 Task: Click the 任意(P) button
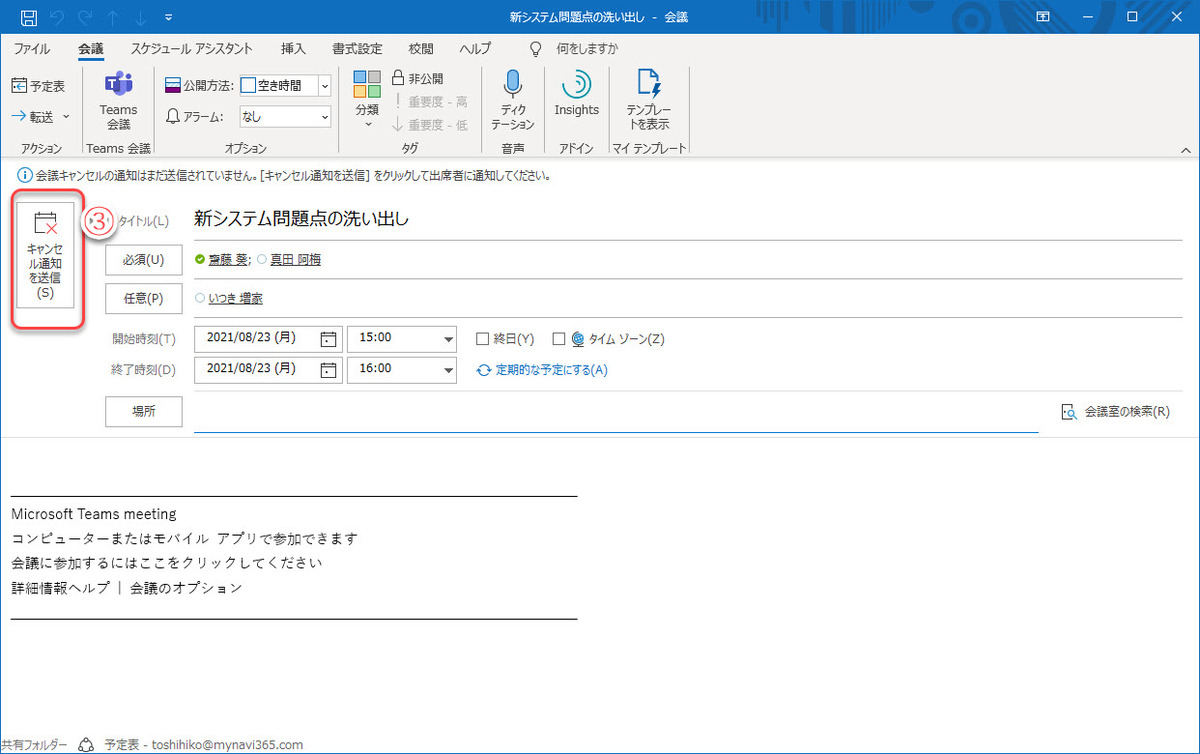pyautogui.click(x=144, y=298)
